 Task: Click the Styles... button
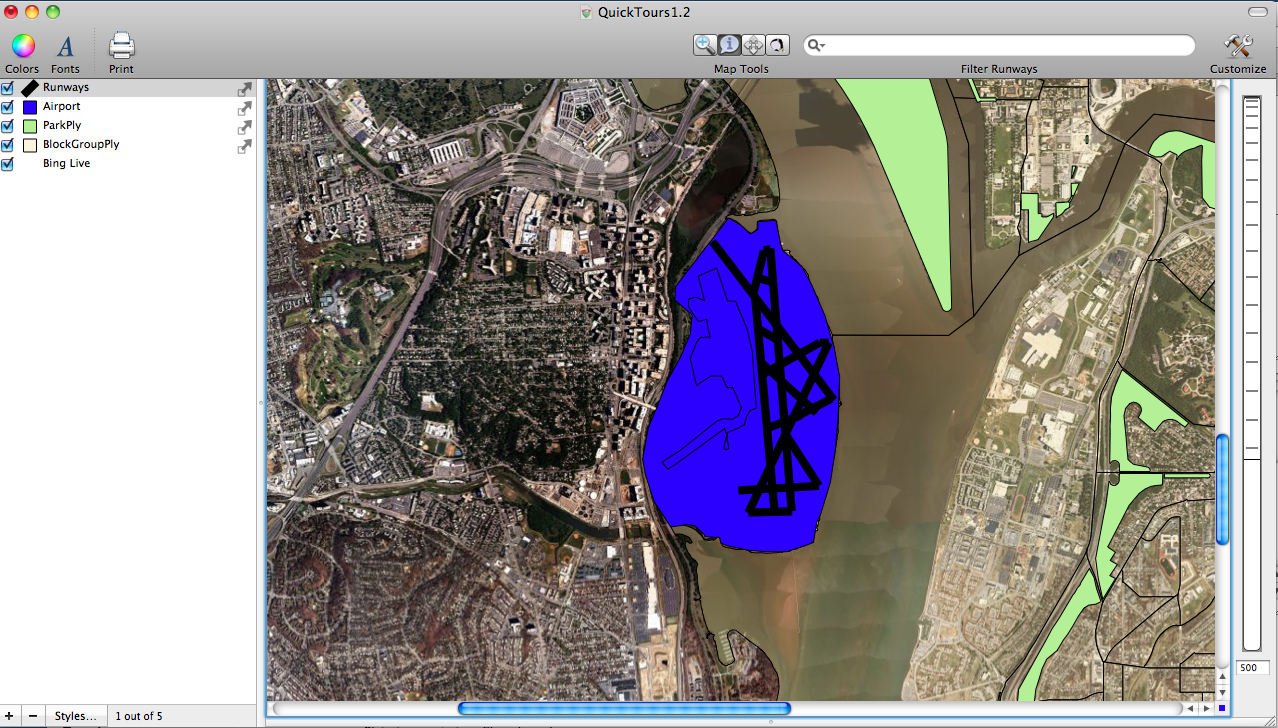point(75,716)
